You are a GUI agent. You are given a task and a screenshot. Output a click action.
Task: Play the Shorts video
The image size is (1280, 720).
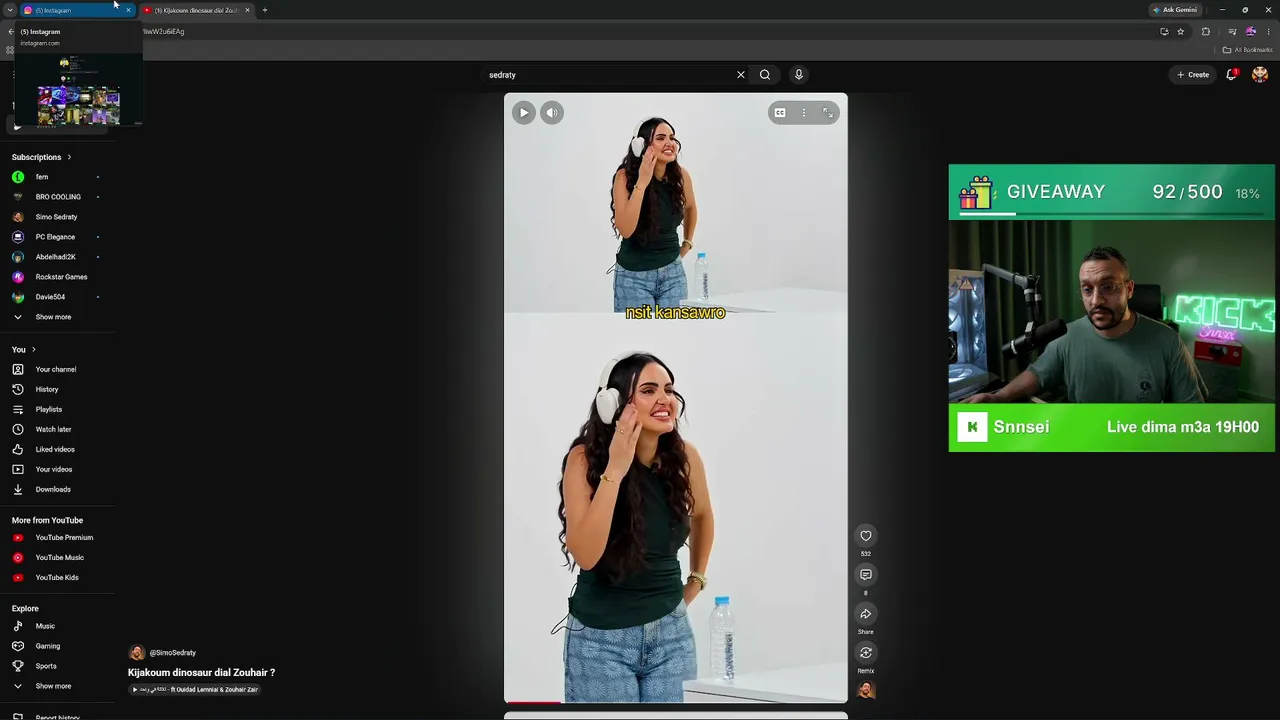(524, 113)
